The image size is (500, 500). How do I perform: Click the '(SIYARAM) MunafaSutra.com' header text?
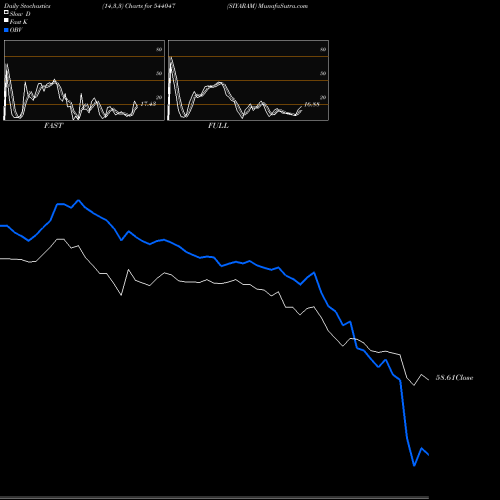(267, 6)
